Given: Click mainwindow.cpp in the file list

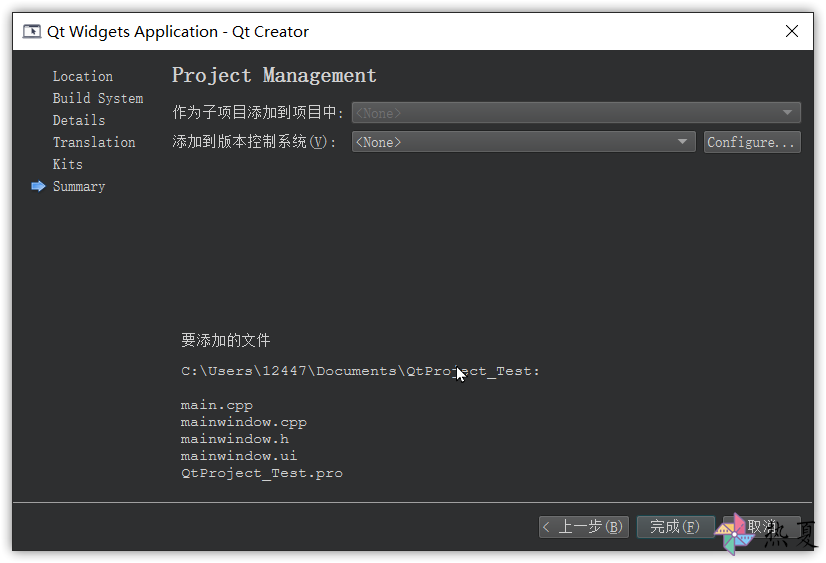Looking at the screenshot, I should pos(244,422).
